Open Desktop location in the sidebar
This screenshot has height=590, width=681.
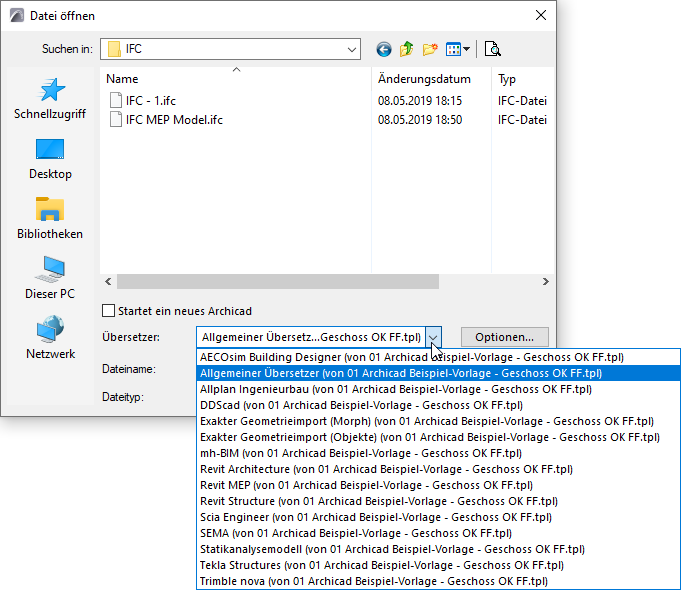click(50, 159)
